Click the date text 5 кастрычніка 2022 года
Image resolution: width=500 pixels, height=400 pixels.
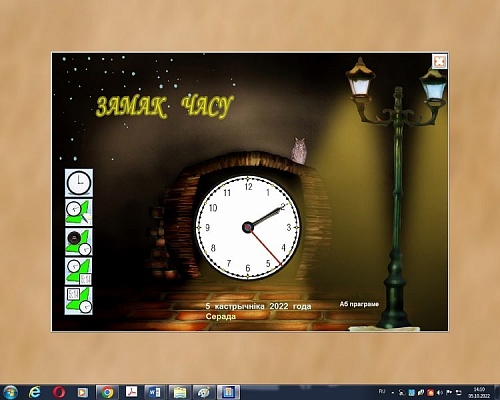click(258, 306)
